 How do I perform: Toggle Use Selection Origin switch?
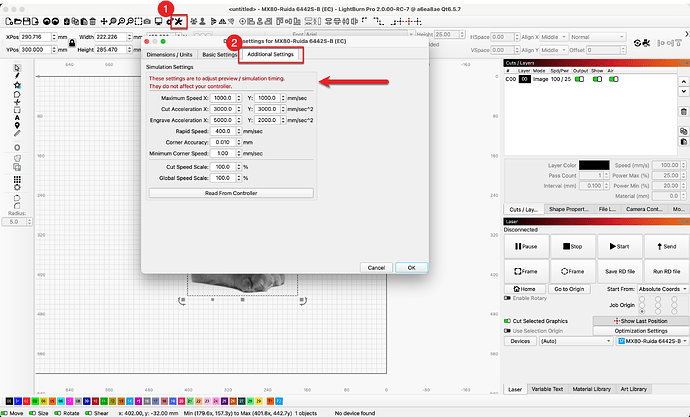click(x=507, y=331)
